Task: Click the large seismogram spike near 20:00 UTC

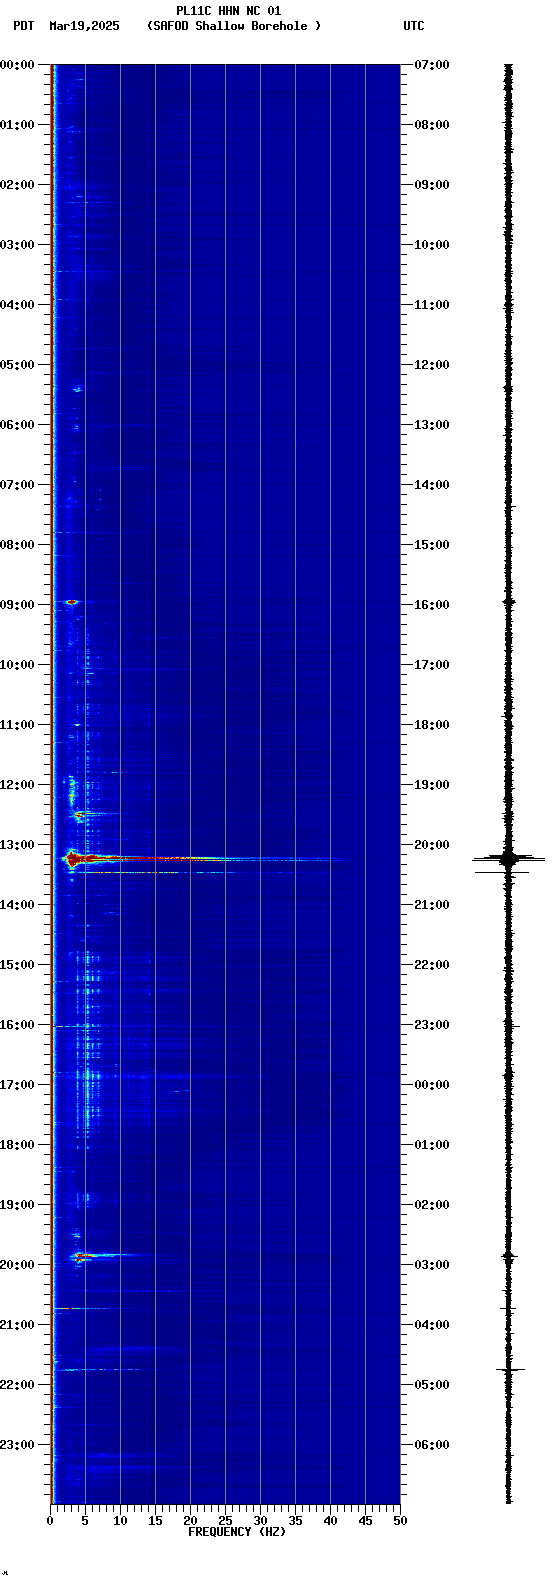Action: (x=508, y=858)
